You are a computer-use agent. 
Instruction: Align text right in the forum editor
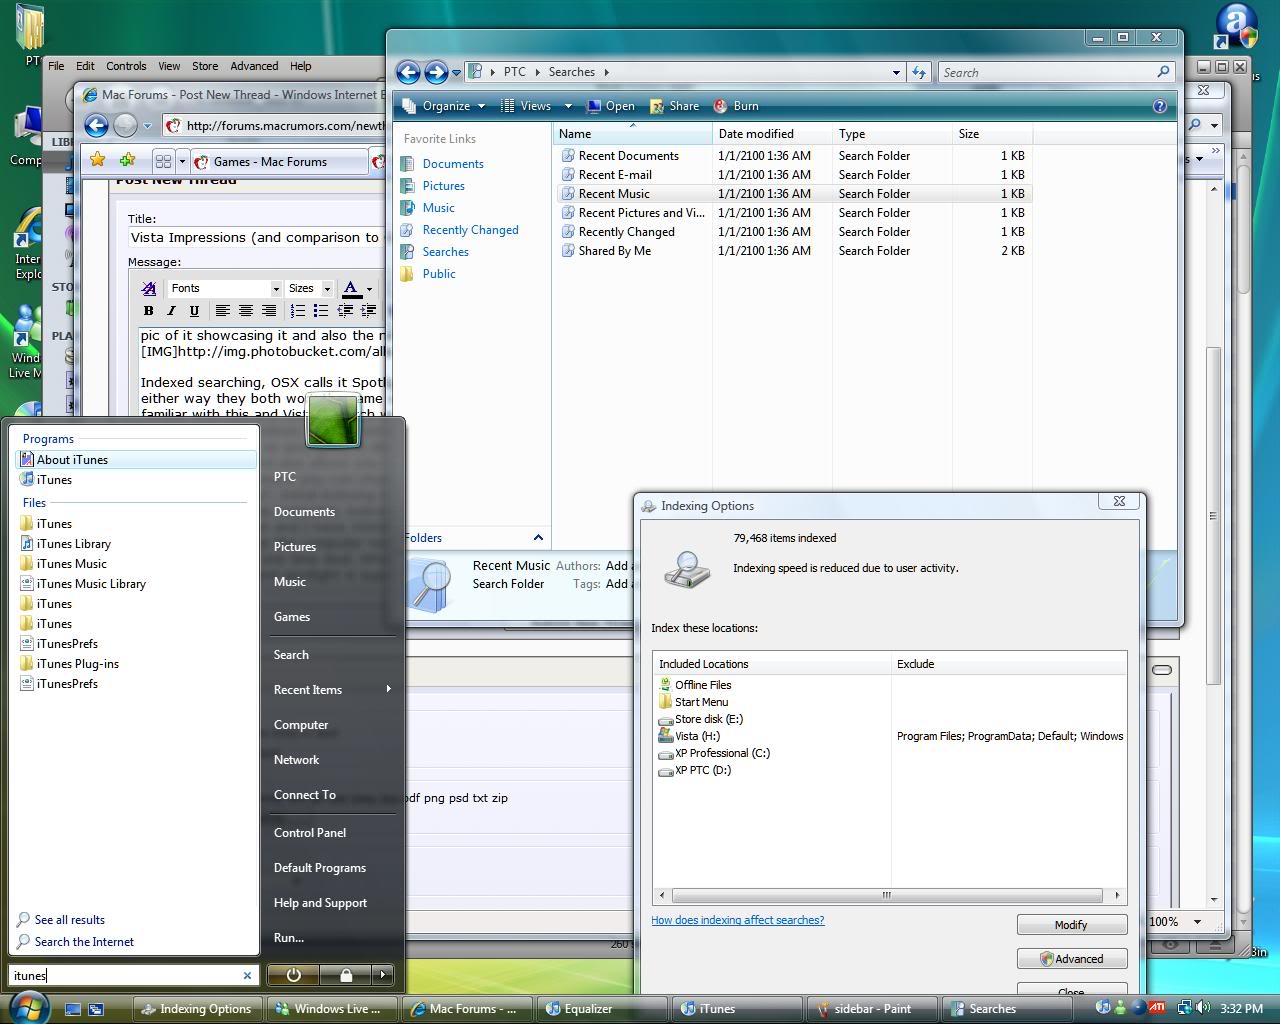click(x=268, y=311)
